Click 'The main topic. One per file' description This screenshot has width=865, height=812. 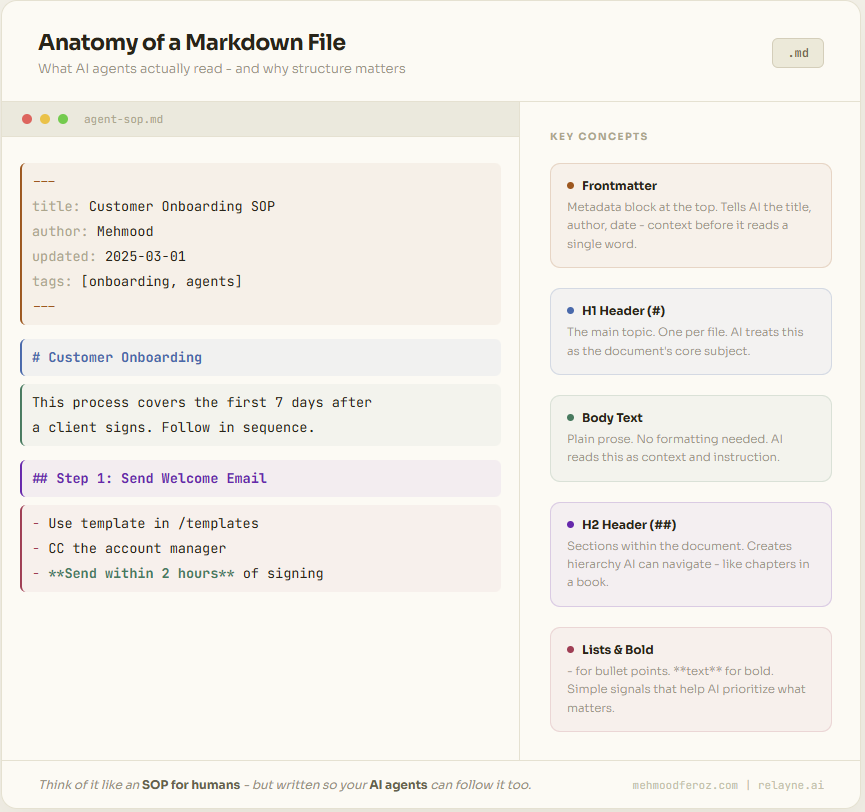685,341
